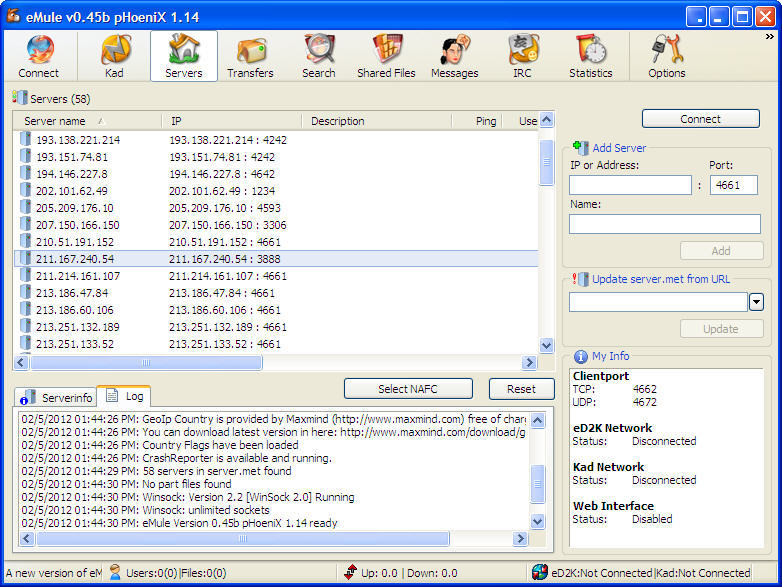Click the log pane horizontal scrollbar thumb
The height and width of the screenshot is (587, 782).
pyautogui.click(x=243, y=539)
